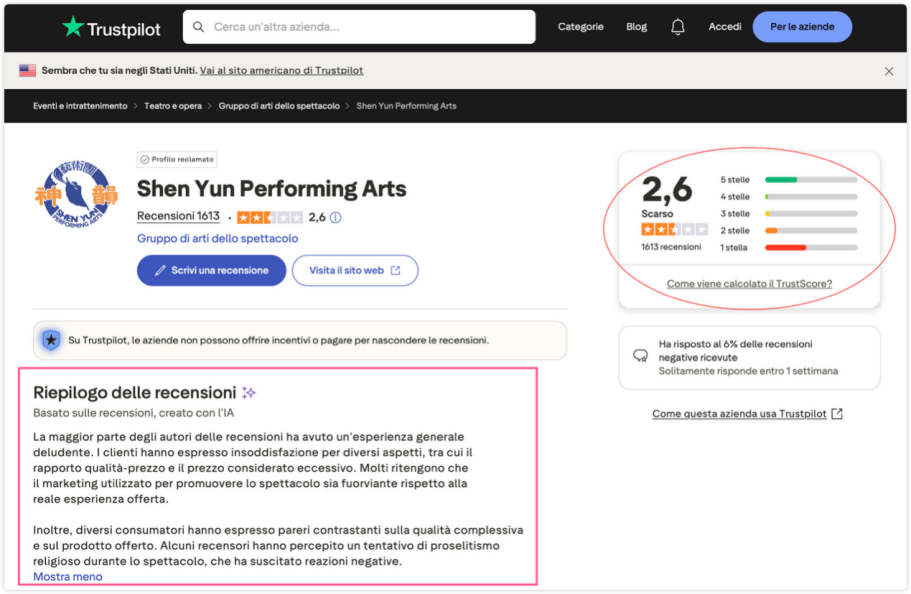
Task: Open Come viene calcolato il TrustScore link
Action: coord(749,284)
